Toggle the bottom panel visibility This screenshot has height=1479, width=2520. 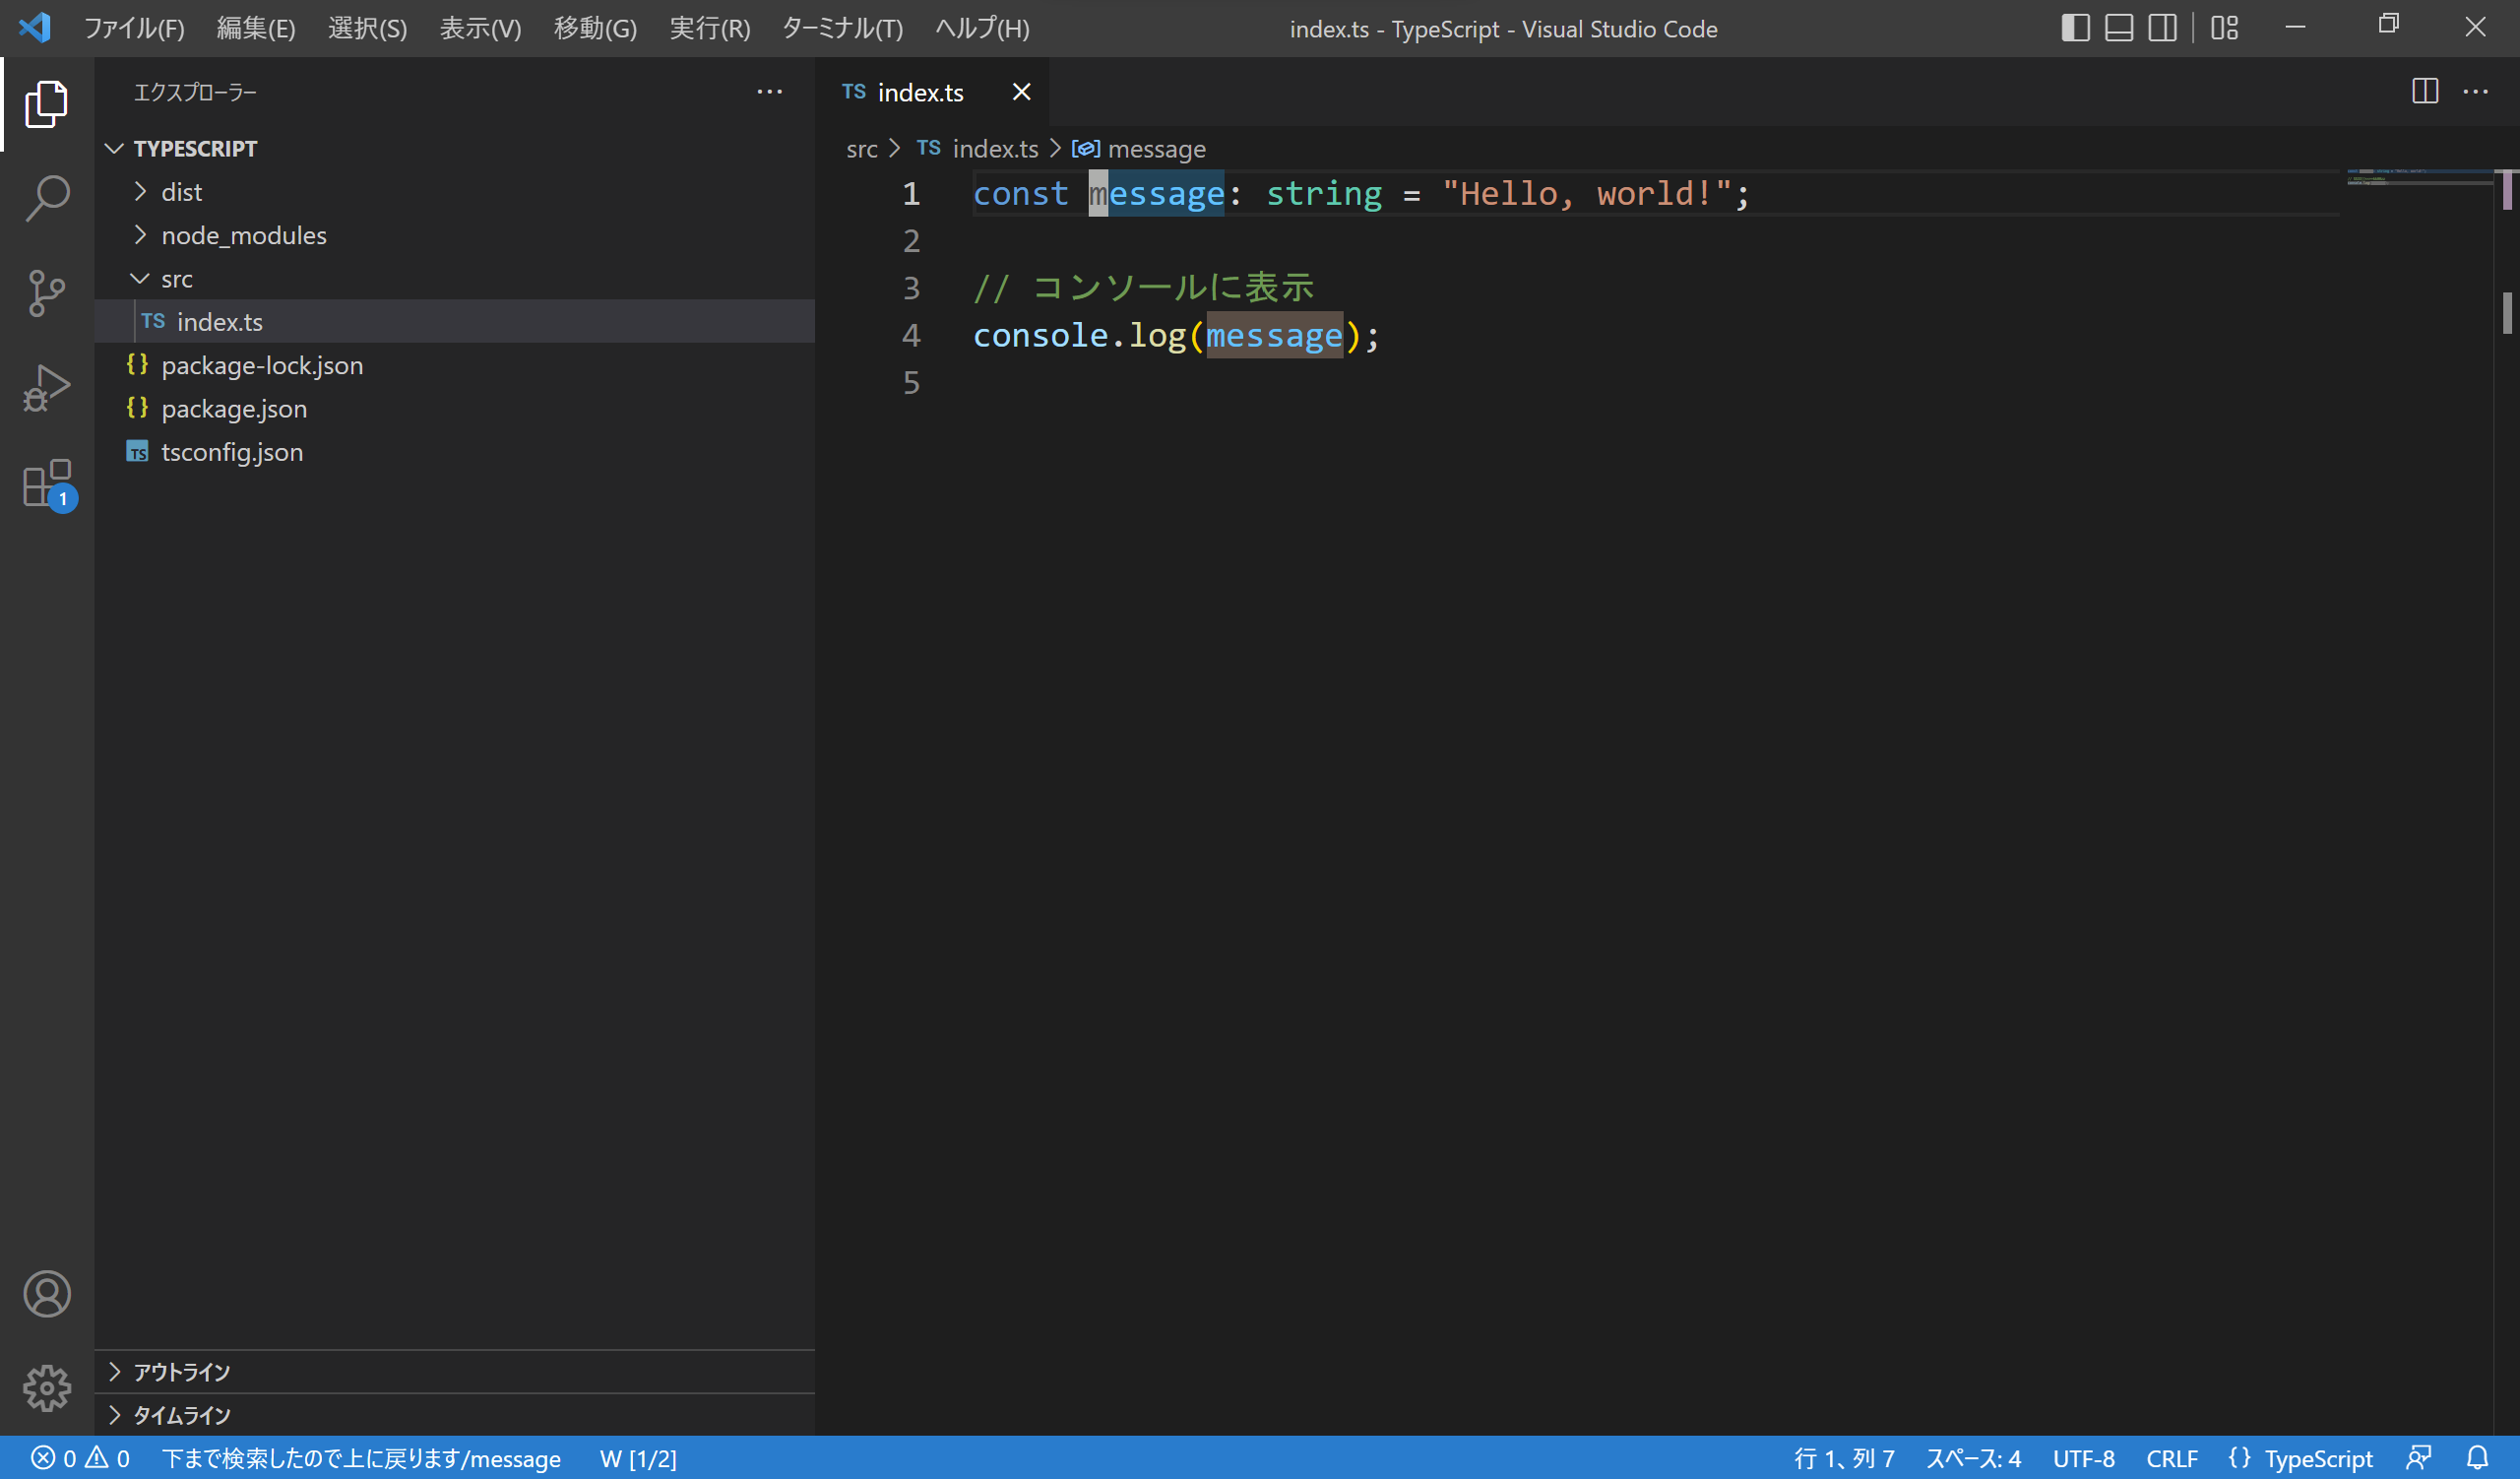coord(2118,27)
